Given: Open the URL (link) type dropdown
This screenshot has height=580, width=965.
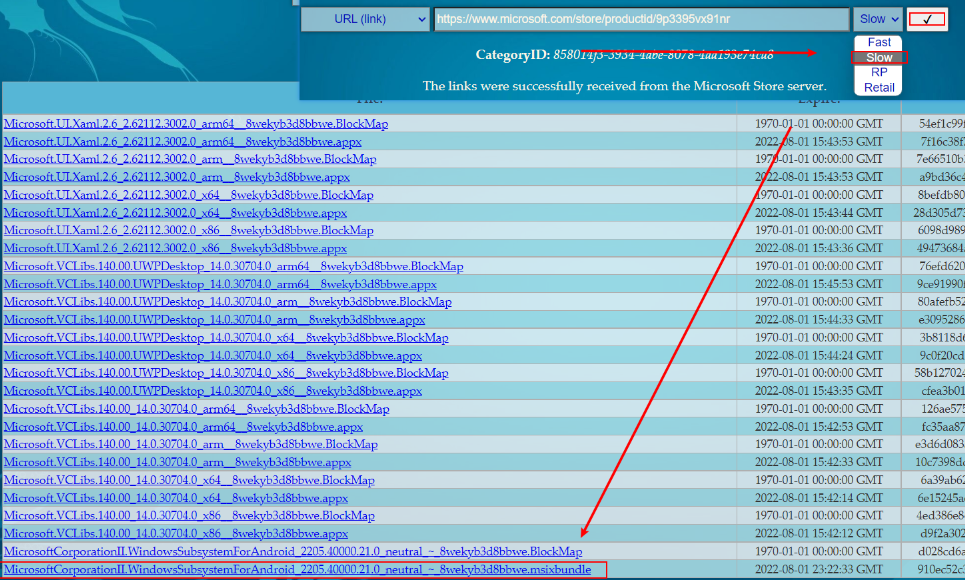Looking at the screenshot, I should pos(365,19).
